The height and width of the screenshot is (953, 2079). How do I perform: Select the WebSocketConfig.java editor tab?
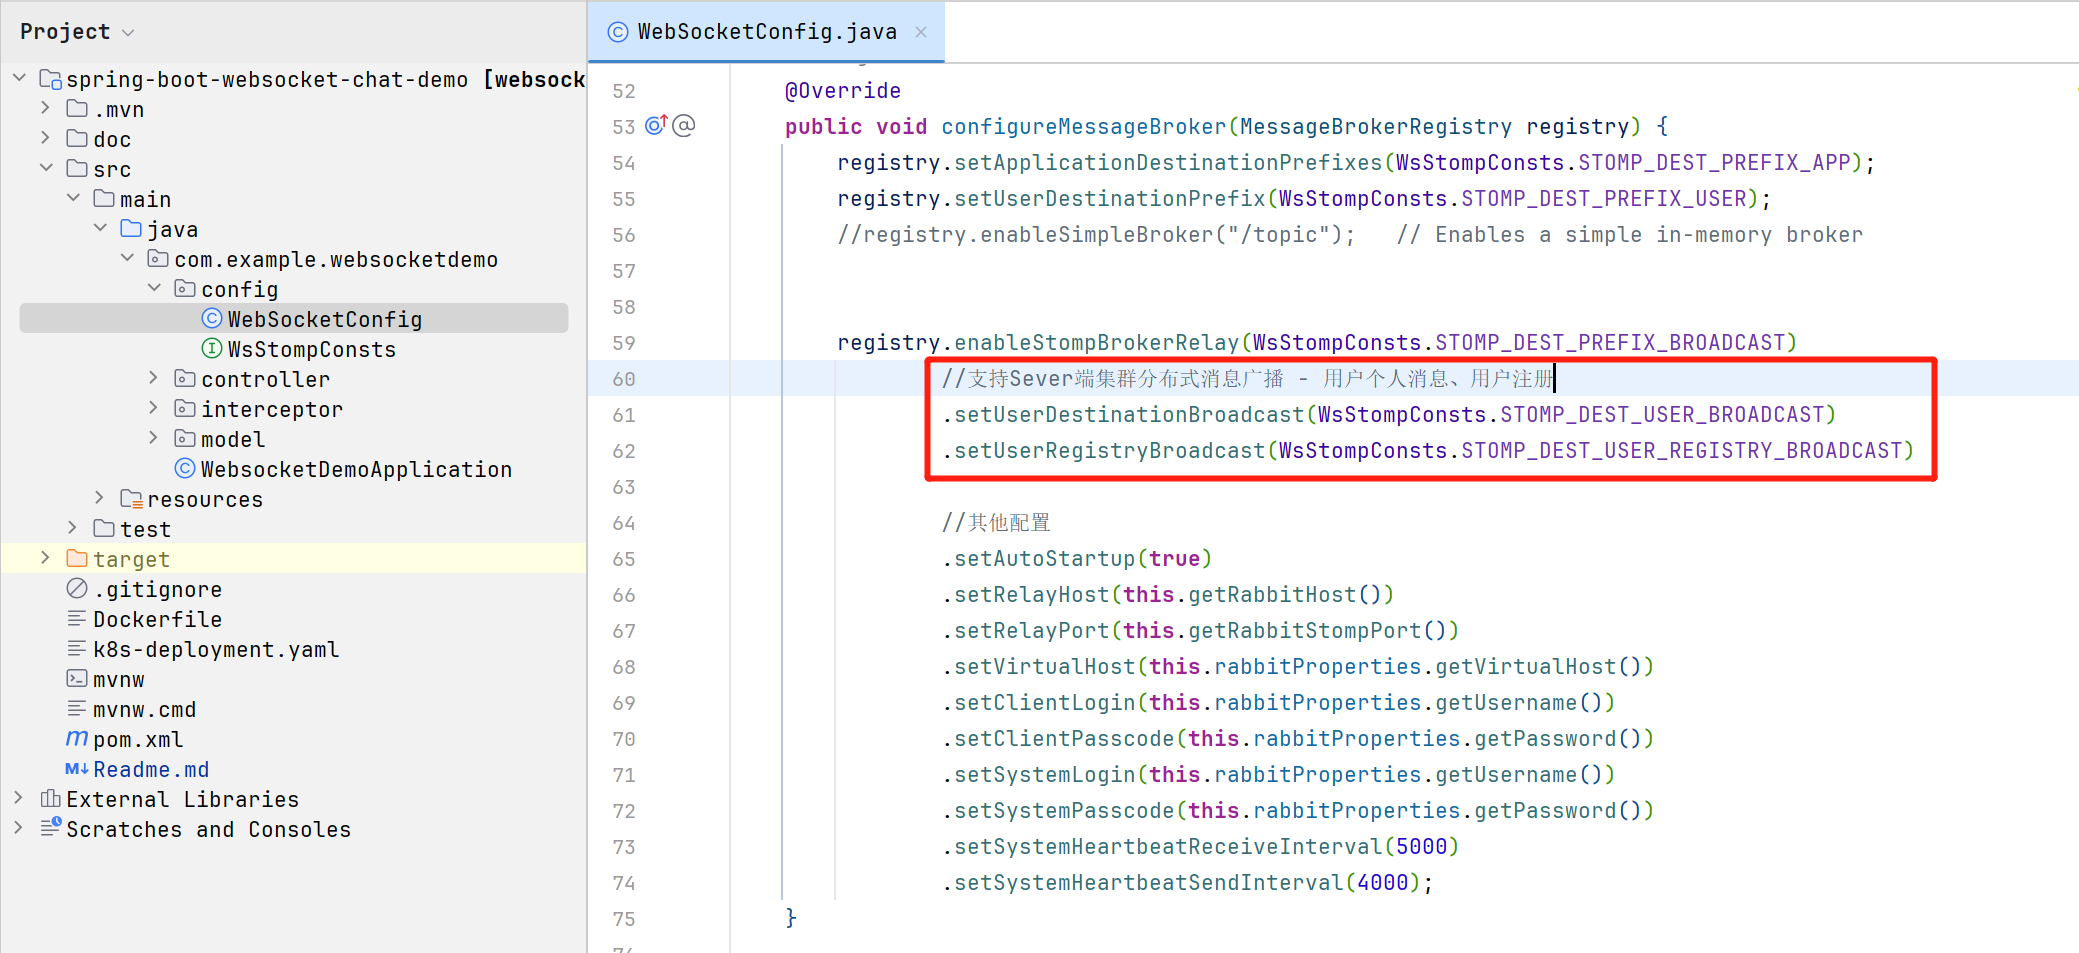[766, 32]
